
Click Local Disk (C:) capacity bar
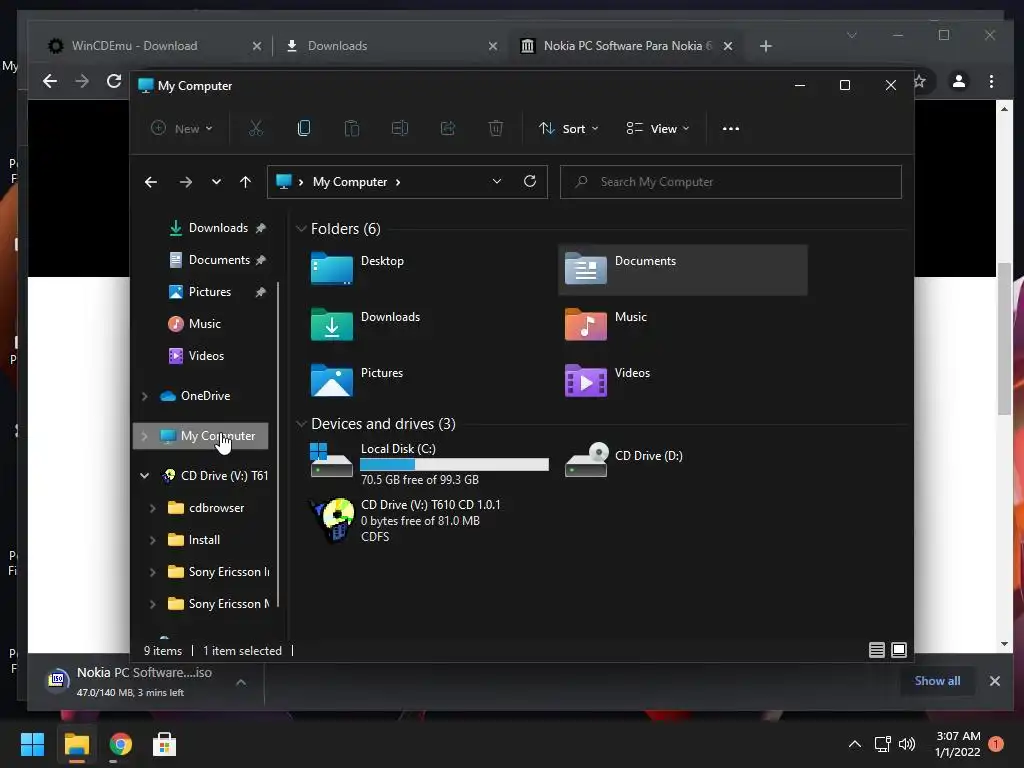point(454,464)
